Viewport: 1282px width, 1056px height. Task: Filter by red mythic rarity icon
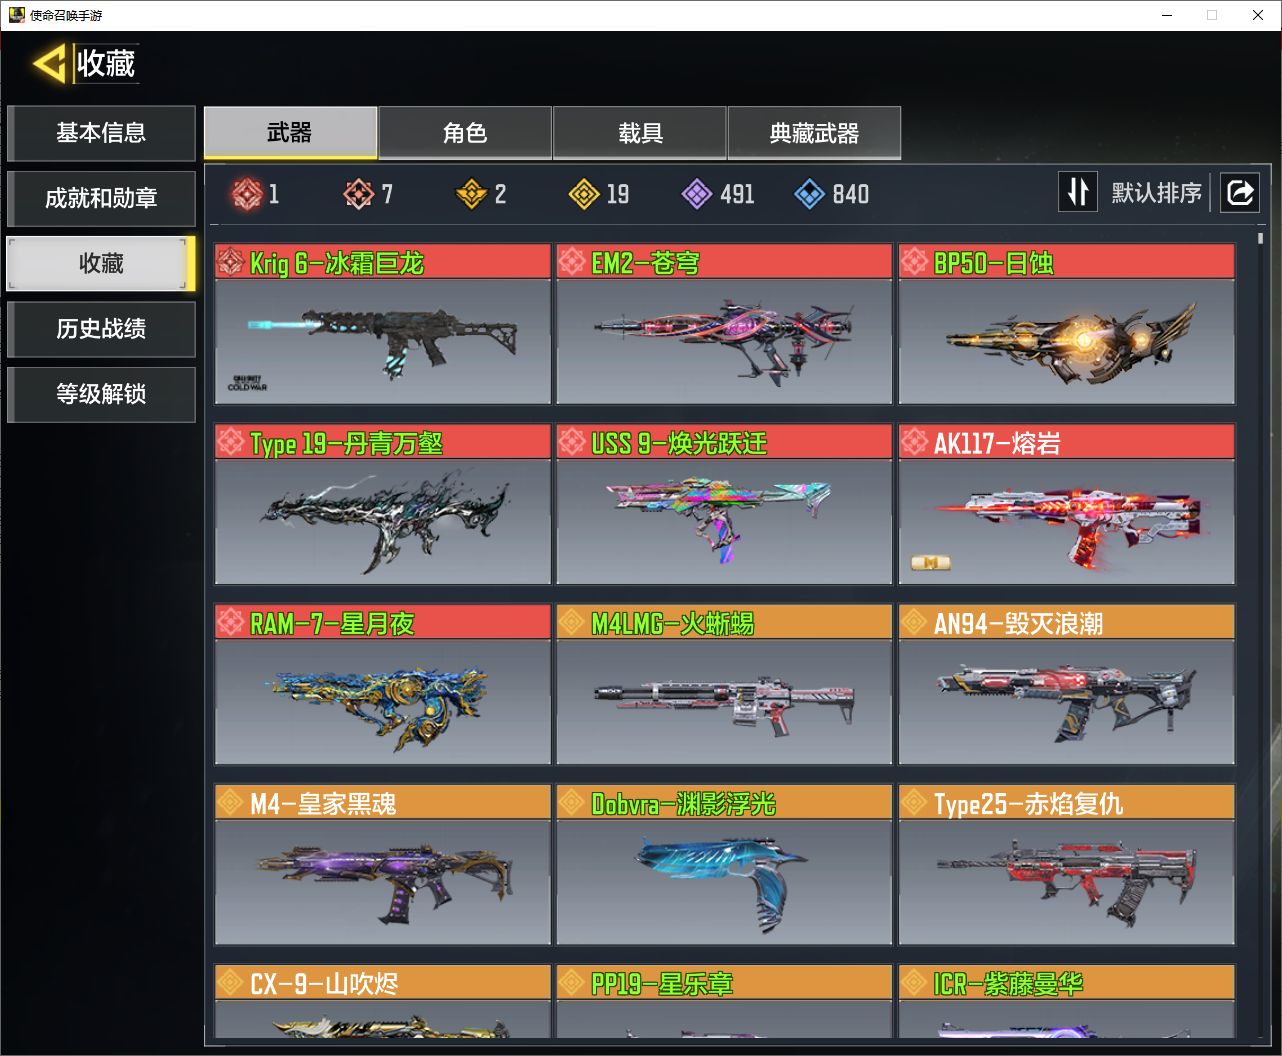click(x=247, y=194)
